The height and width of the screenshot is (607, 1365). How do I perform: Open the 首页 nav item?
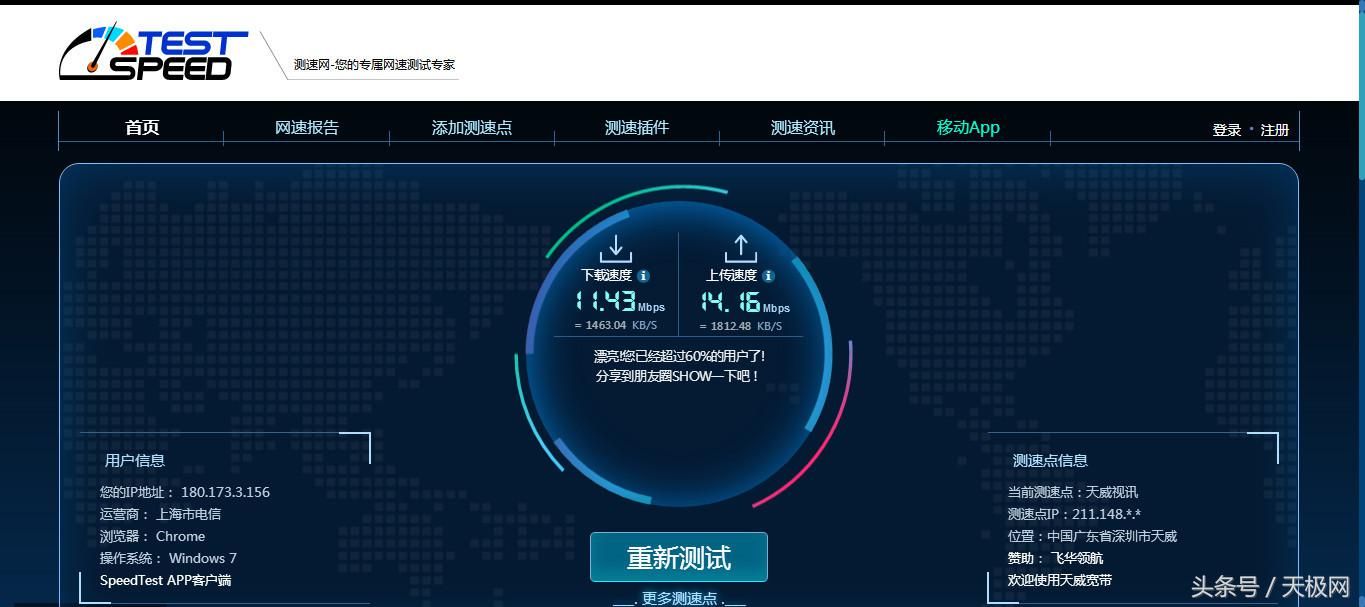tap(142, 128)
